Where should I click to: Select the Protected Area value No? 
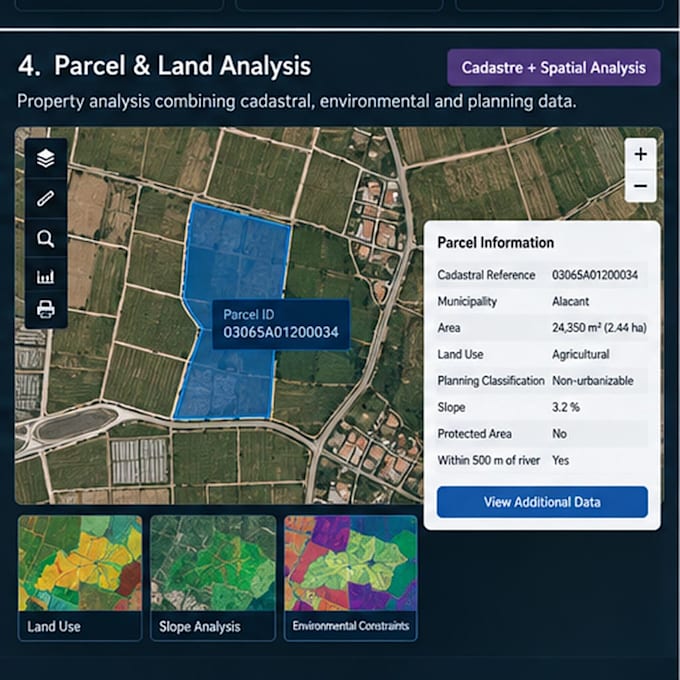(x=559, y=434)
